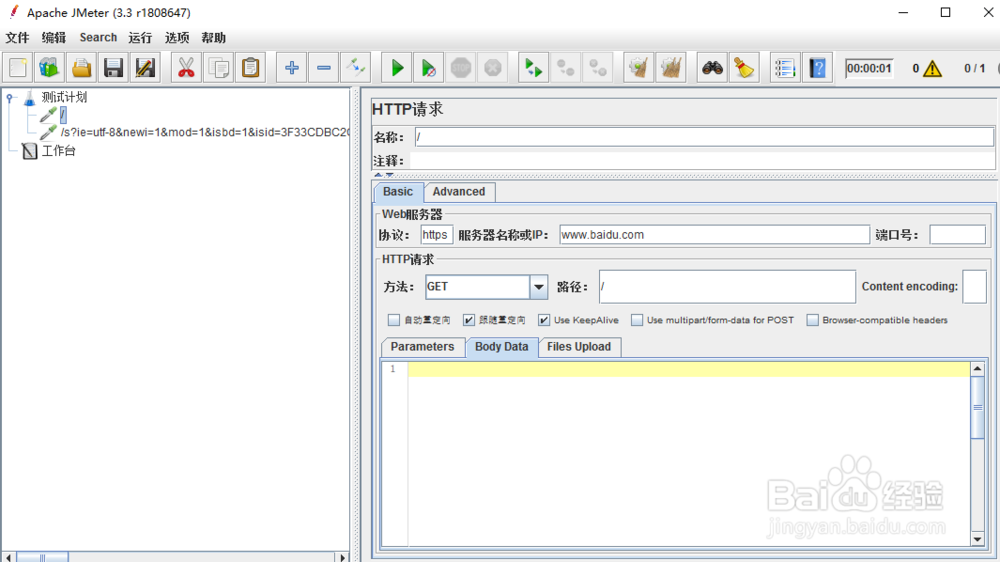The height and width of the screenshot is (562, 1000).
Task: Open the 文件 menu
Action: tap(17, 38)
